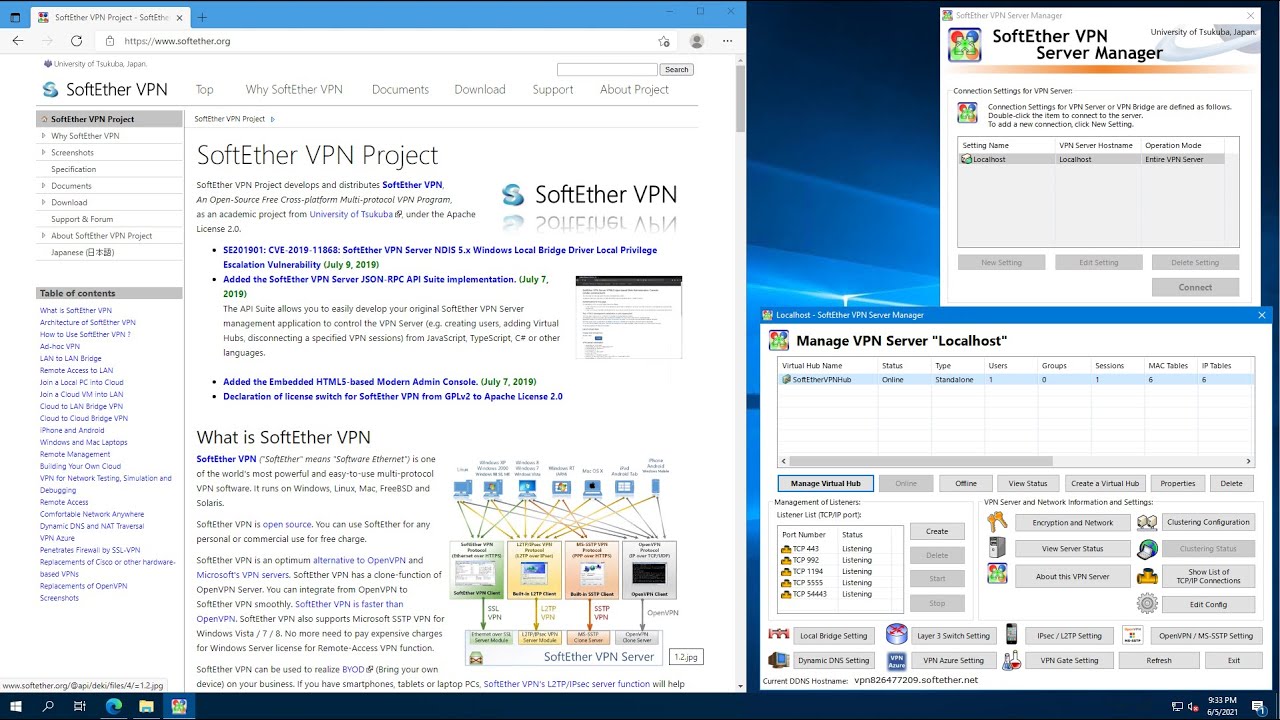Screen dimensions: 1280x720
Task: Click Connect button in Server Manager window
Action: 1195,287
